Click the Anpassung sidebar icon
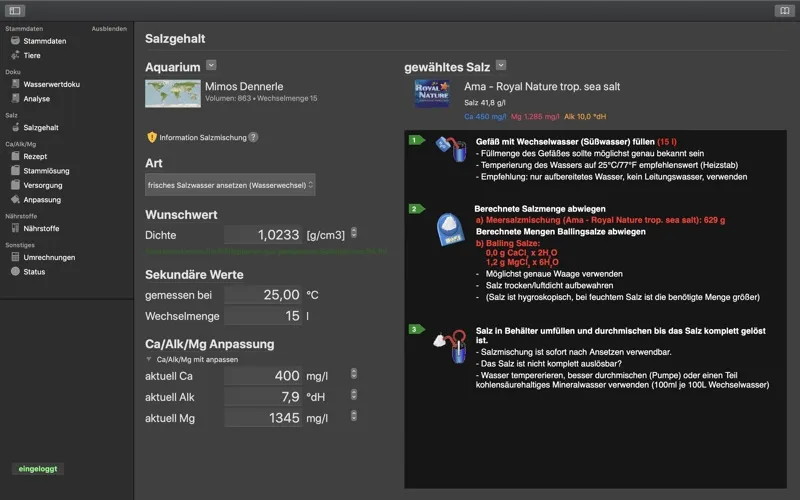The image size is (800, 500). coord(15,199)
